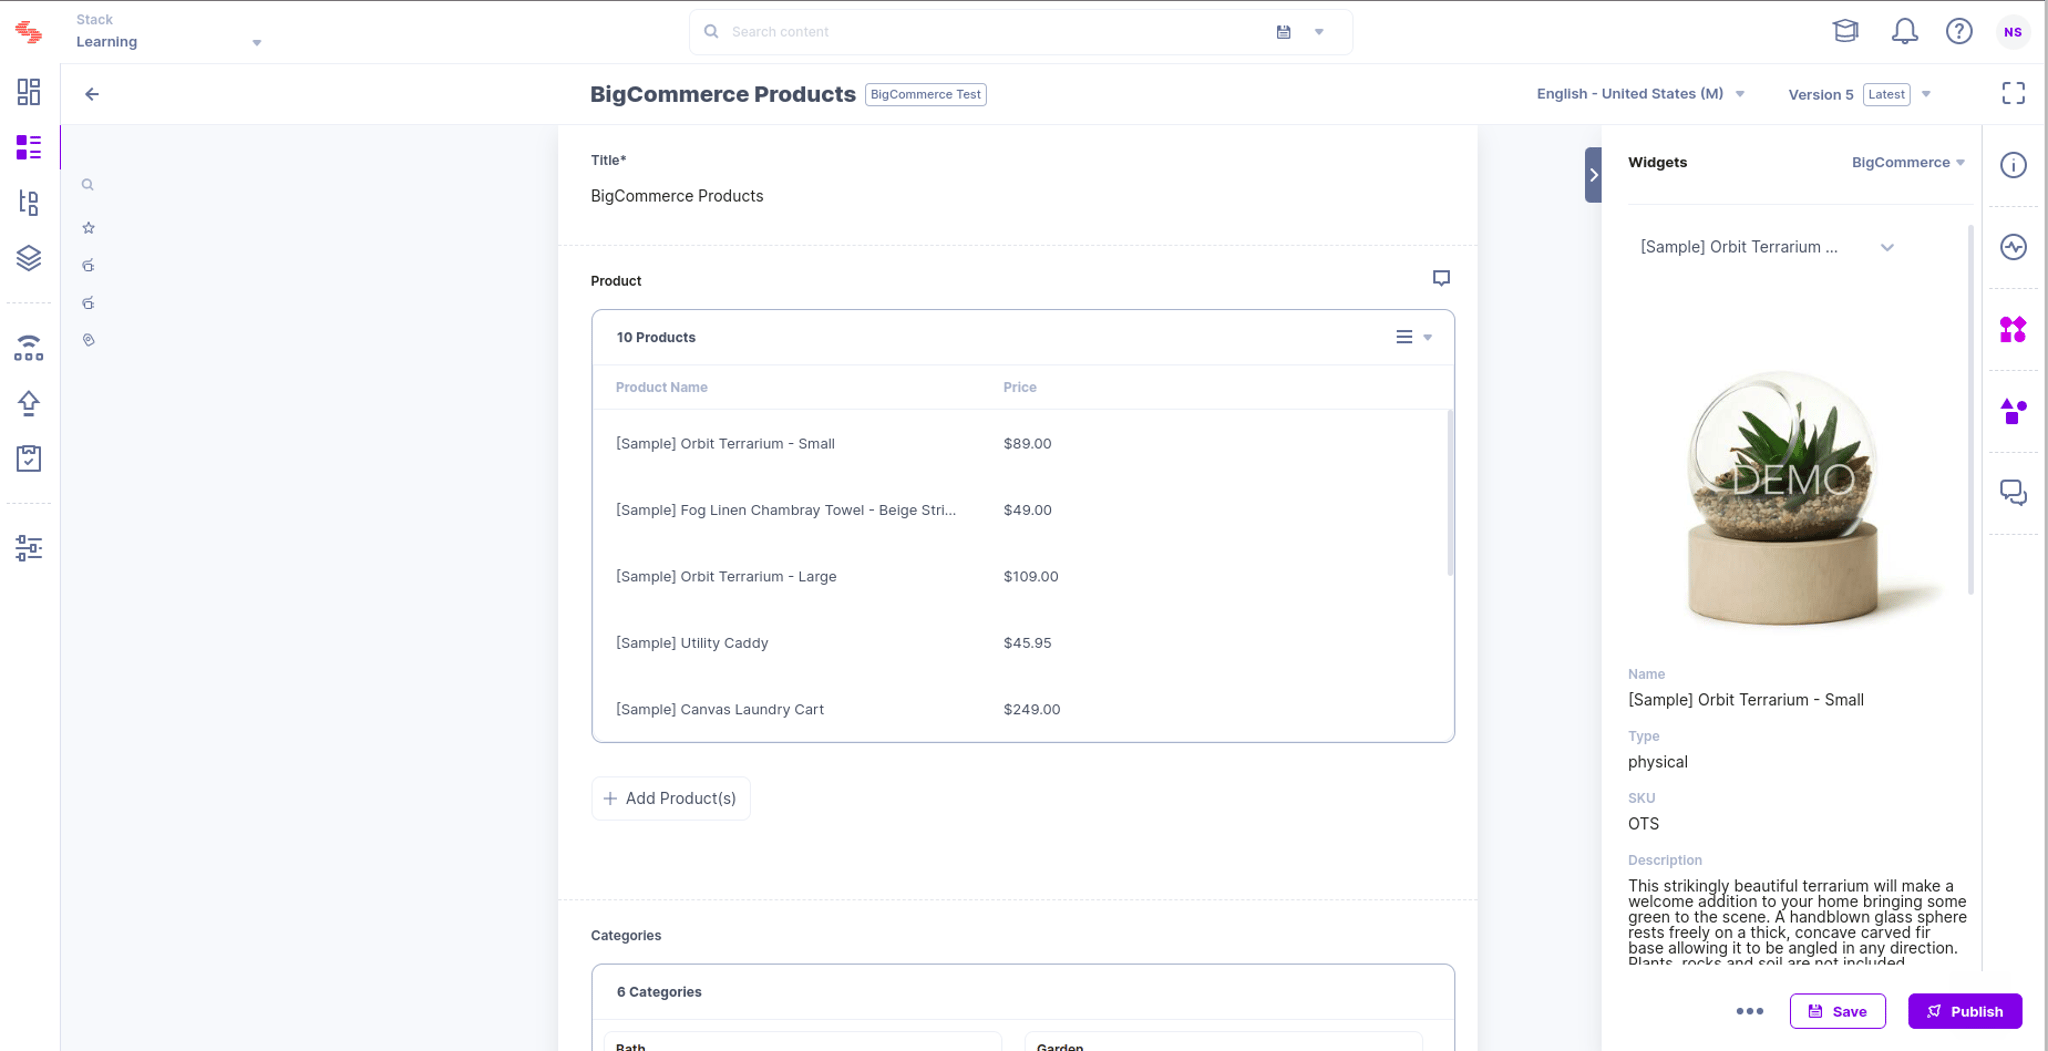Open the Tasks clipboard icon
Image resolution: width=2048 pixels, height=1051 pixels.
tap(29, 458)
